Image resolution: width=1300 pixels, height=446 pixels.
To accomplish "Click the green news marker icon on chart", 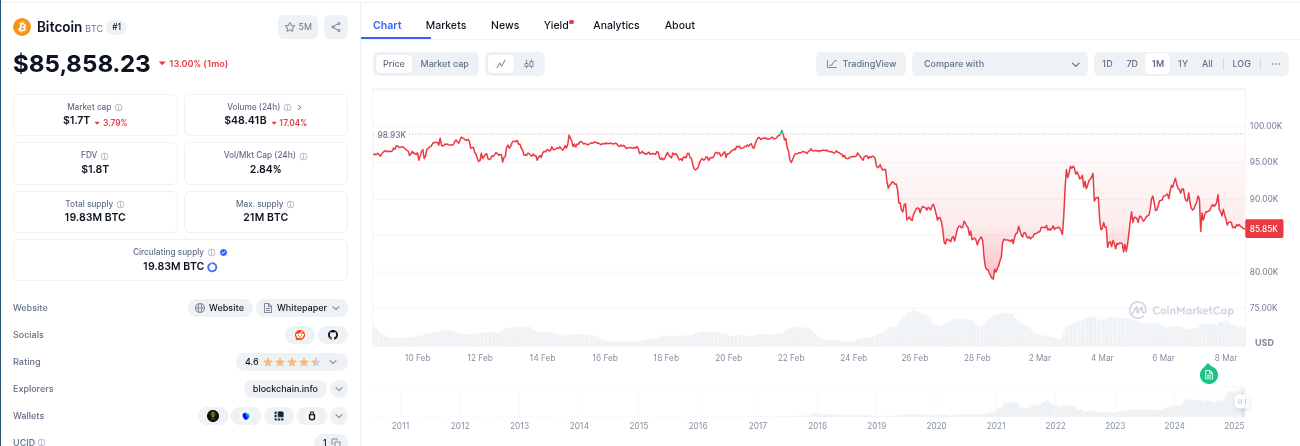I will [1209, 374].
